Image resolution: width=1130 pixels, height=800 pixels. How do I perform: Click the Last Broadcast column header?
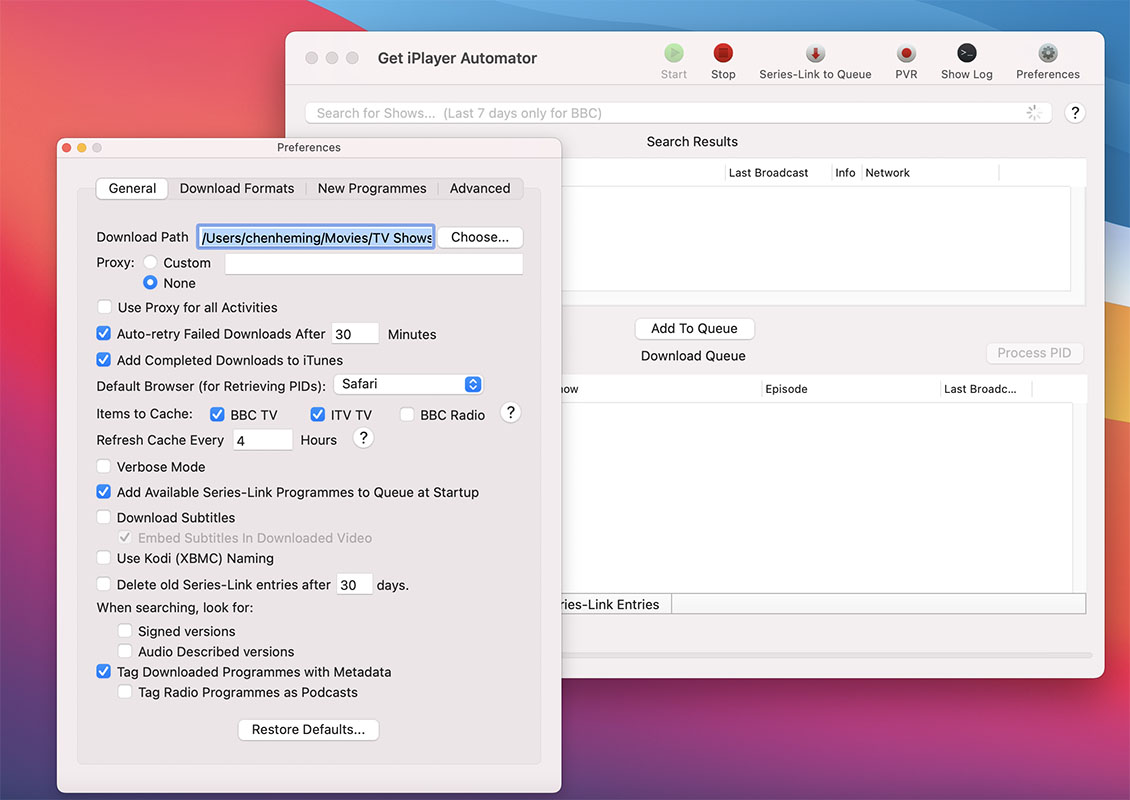point(768,173)
